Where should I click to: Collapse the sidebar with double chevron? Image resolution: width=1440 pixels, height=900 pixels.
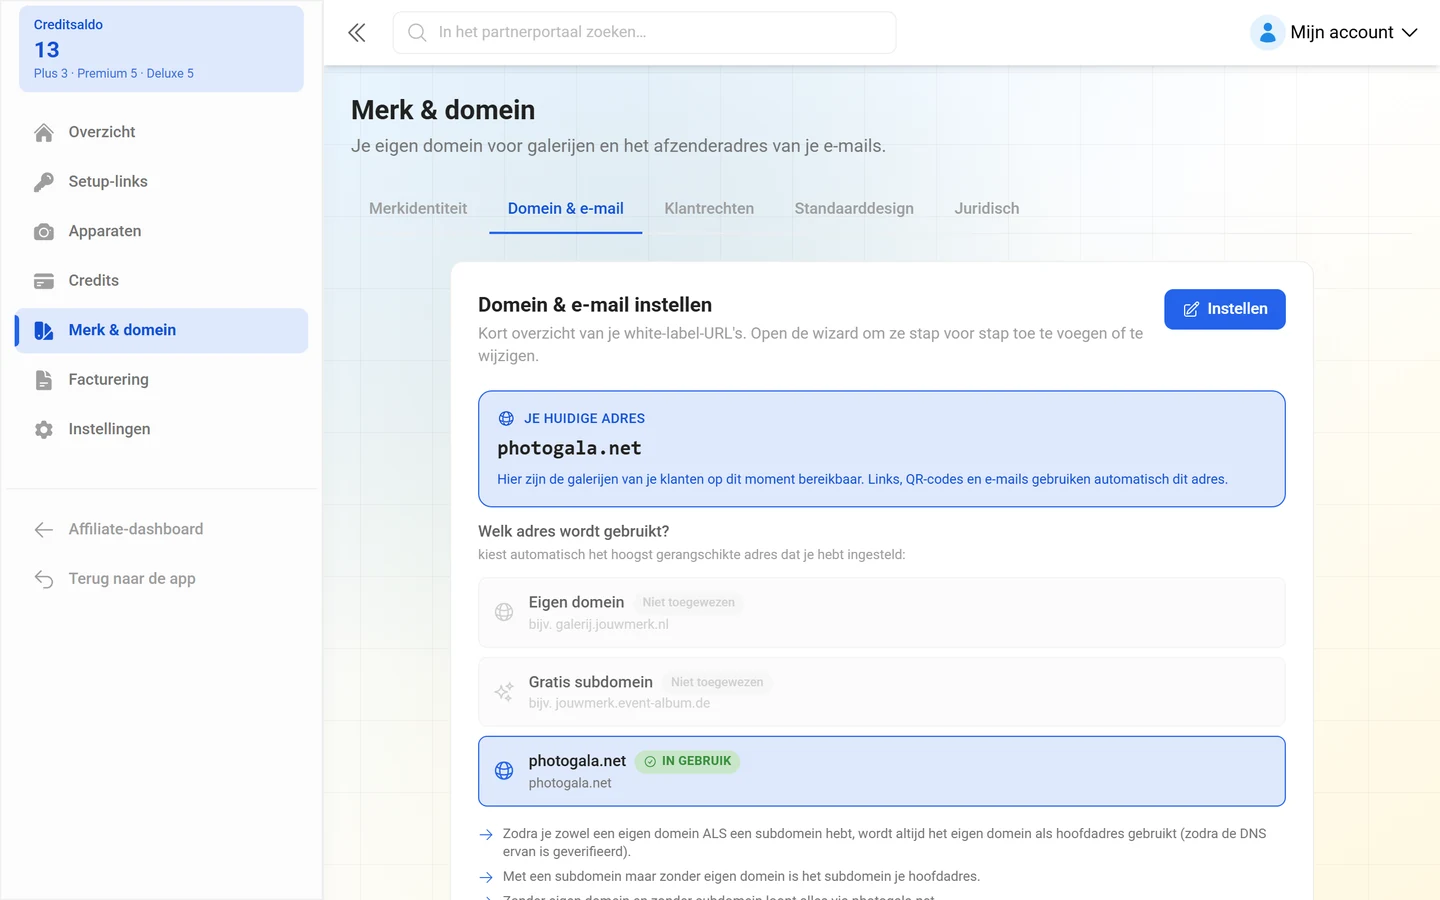[x=357, y=33]
